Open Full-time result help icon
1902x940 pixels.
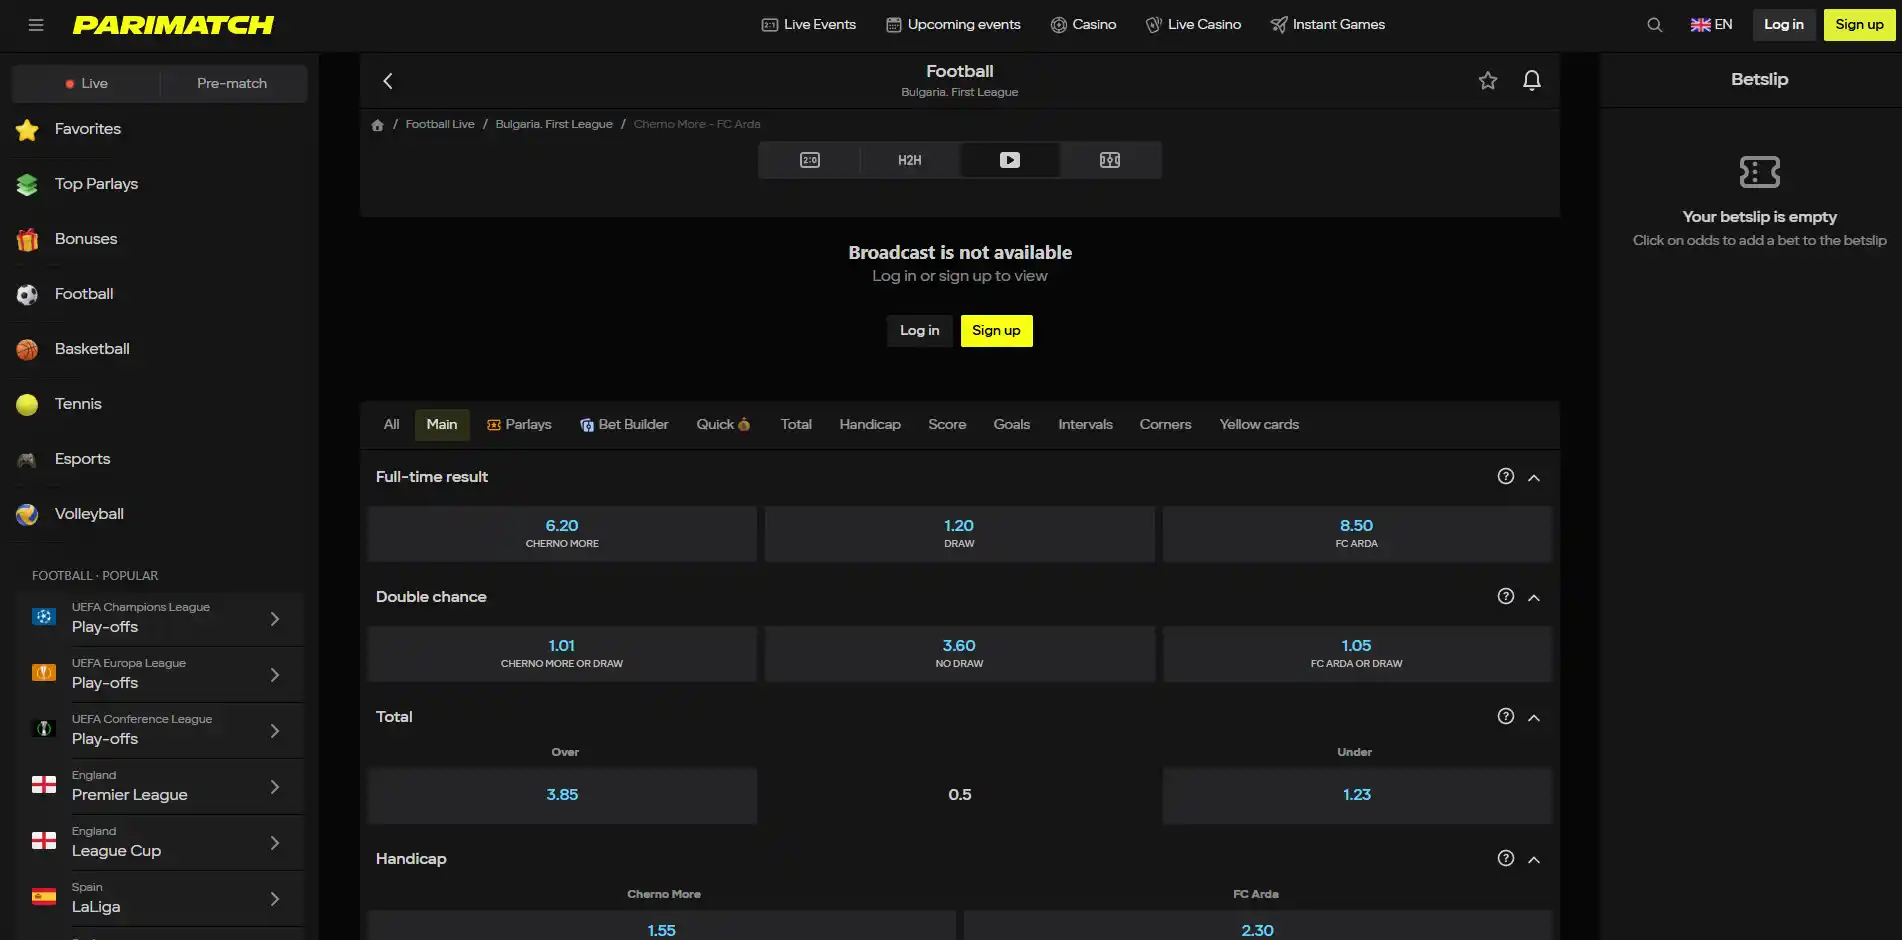[x=1505, y=477]
